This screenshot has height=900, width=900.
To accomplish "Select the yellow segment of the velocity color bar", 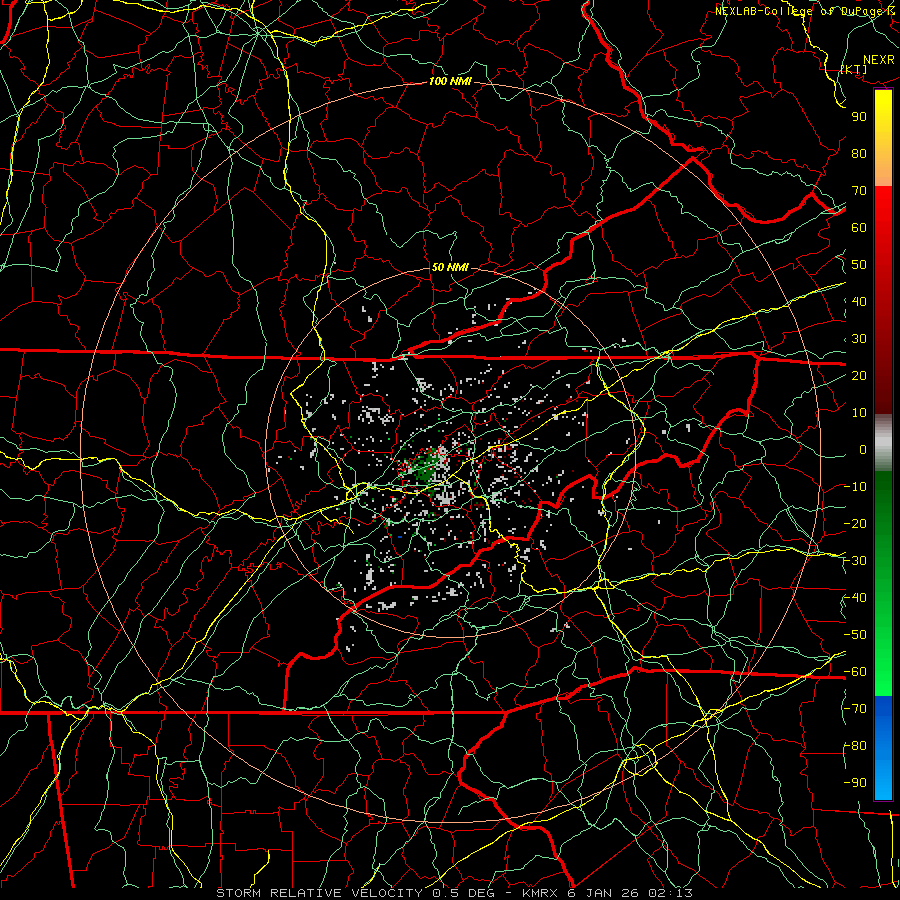I will pos(883,138).
